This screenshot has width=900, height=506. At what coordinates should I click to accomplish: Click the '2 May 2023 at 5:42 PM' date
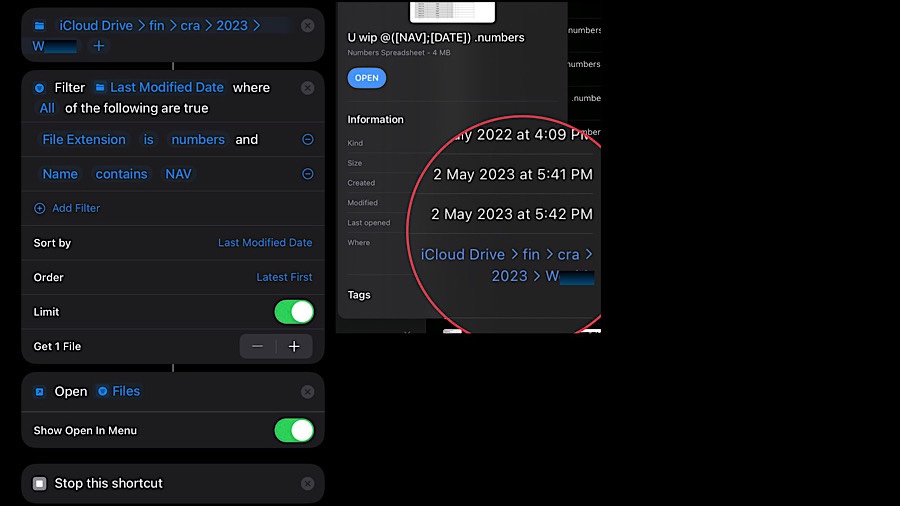coord(511,214)
